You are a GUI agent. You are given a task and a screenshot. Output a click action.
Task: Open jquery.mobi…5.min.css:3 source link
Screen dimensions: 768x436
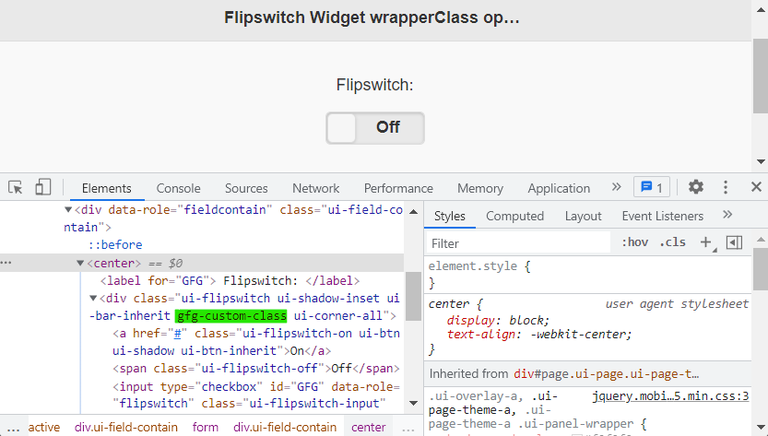click(x=671, y=396)
